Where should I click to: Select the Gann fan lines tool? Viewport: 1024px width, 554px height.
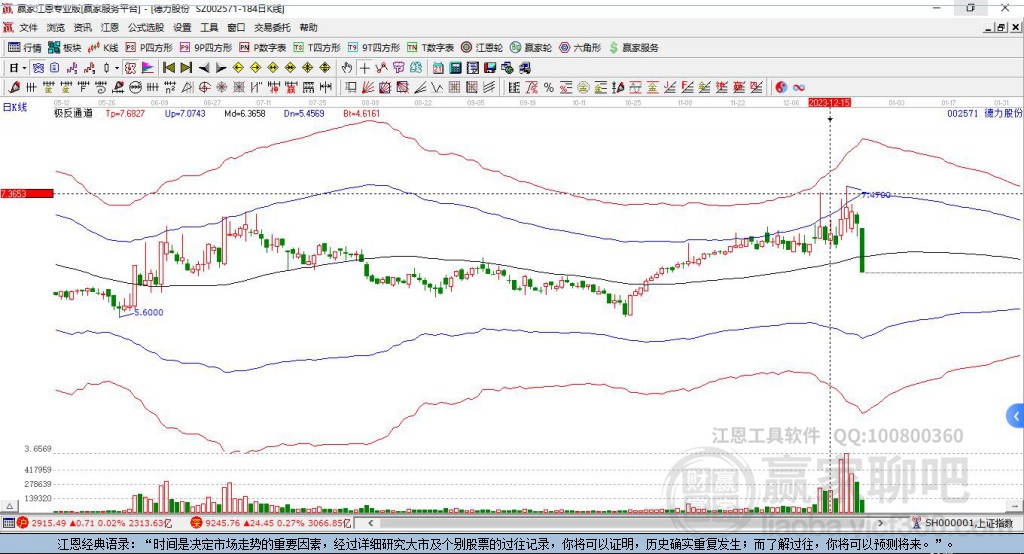368,87
